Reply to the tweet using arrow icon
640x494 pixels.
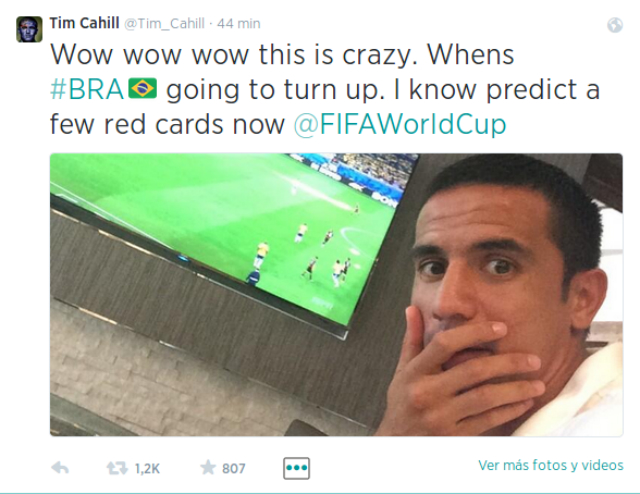pos(59,467)
